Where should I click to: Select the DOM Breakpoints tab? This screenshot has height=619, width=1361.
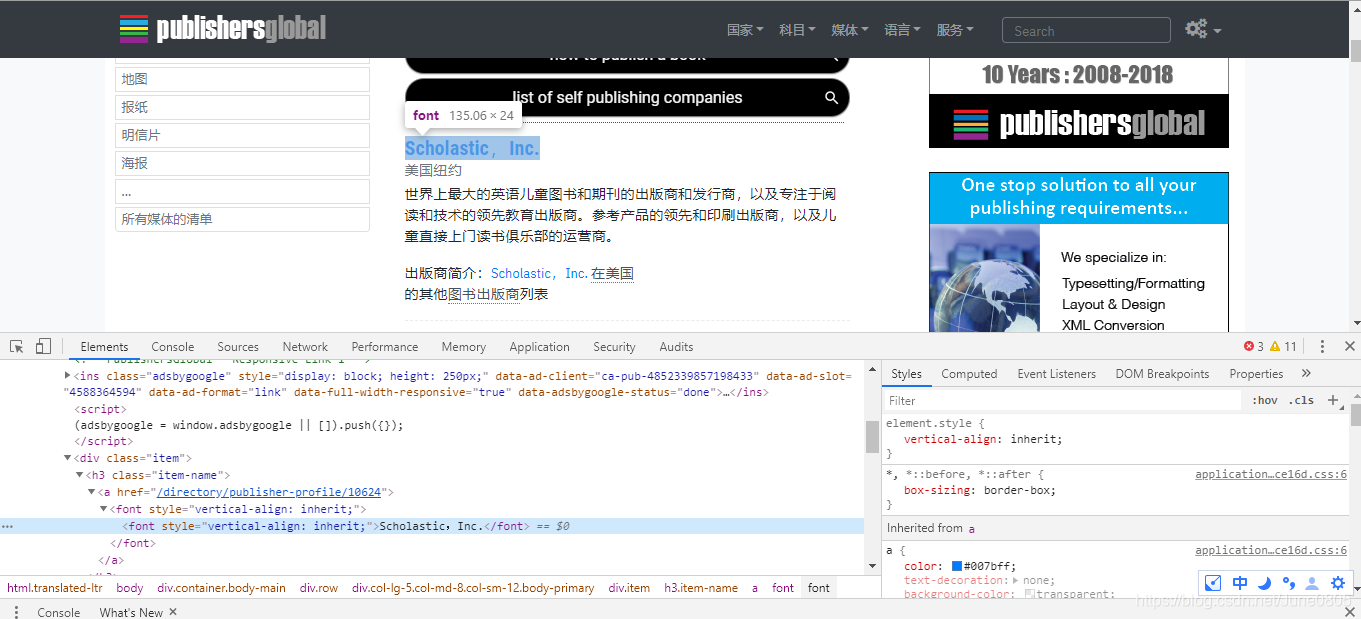click(x=1162, y=373)
